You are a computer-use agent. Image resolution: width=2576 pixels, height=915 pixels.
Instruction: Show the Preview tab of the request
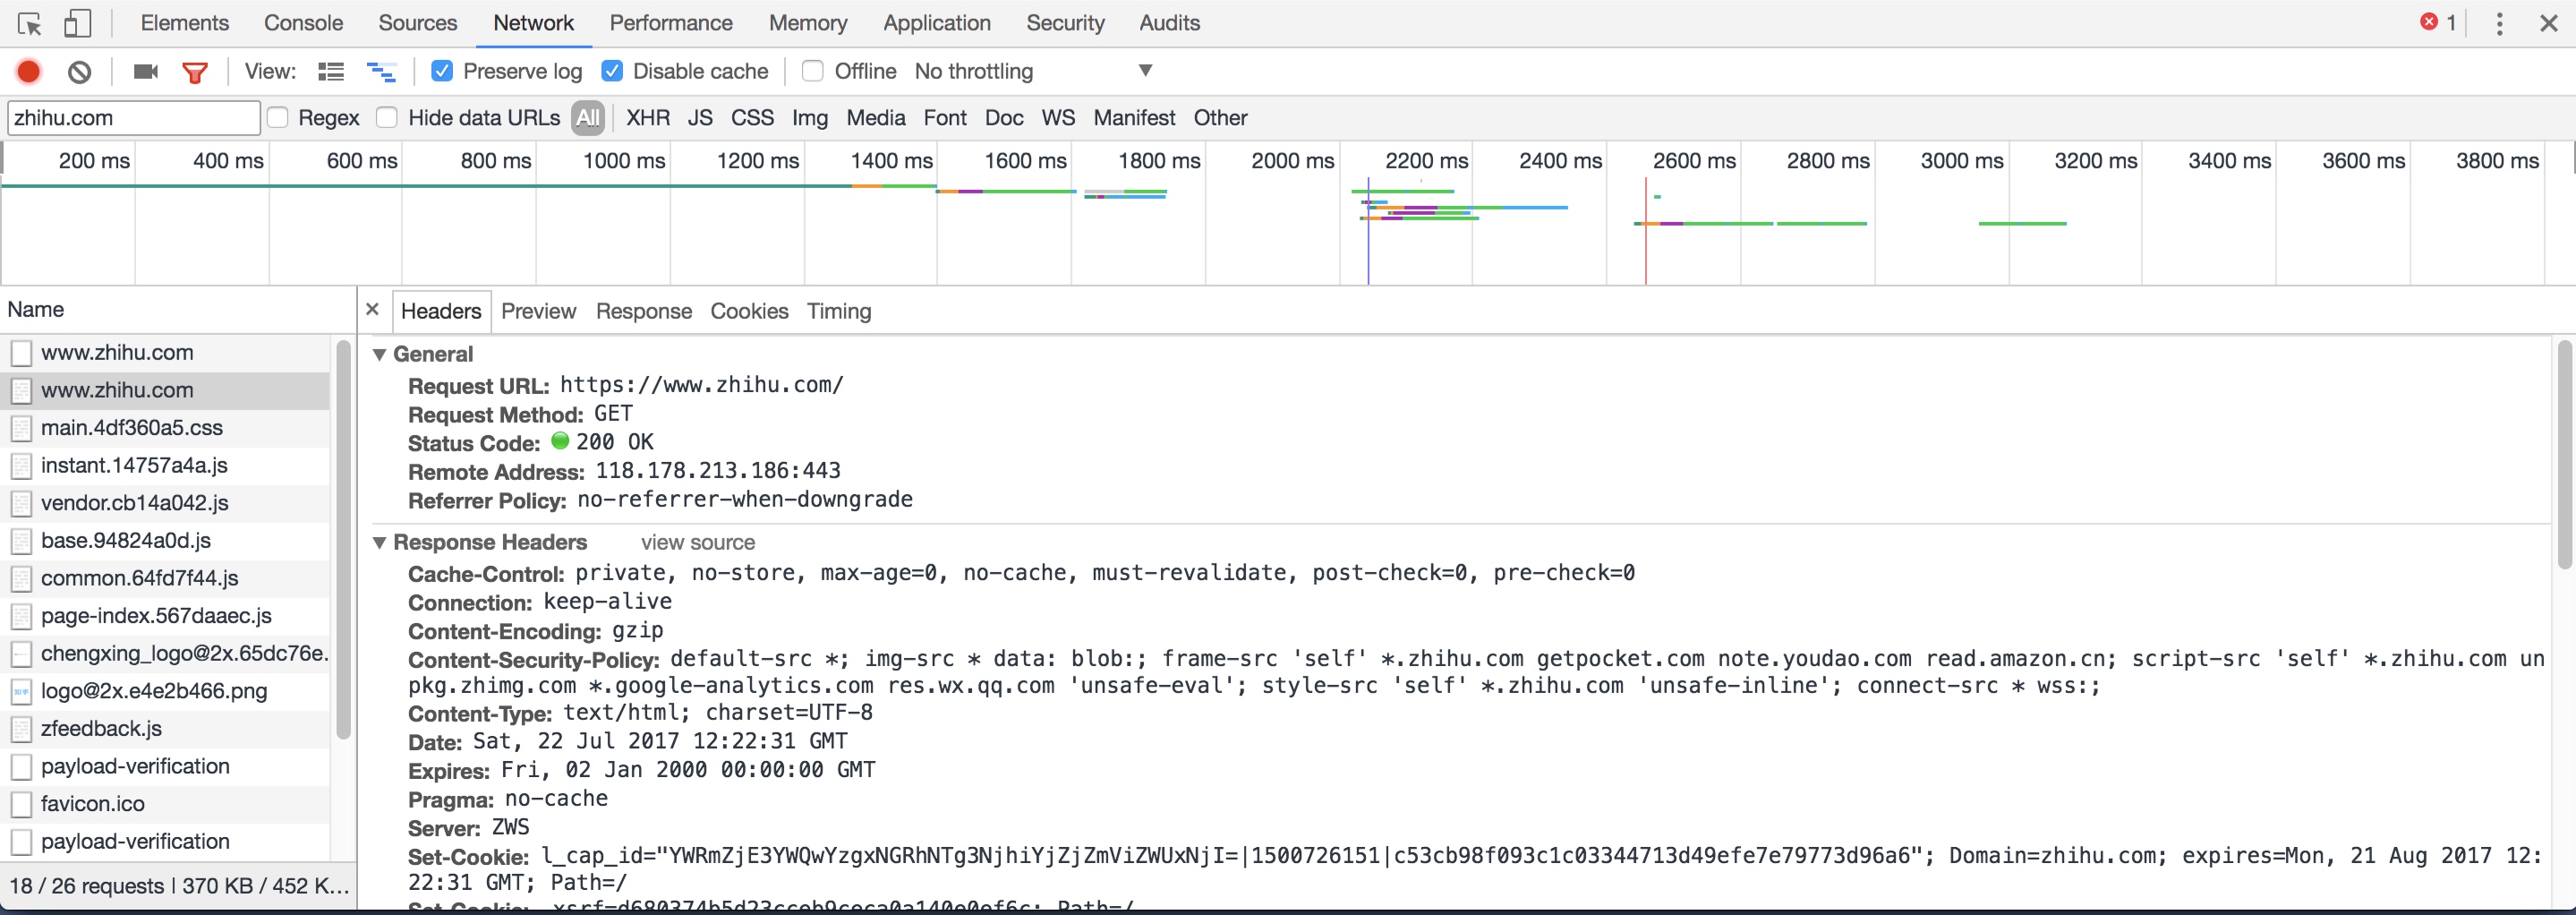coord(538,311)
